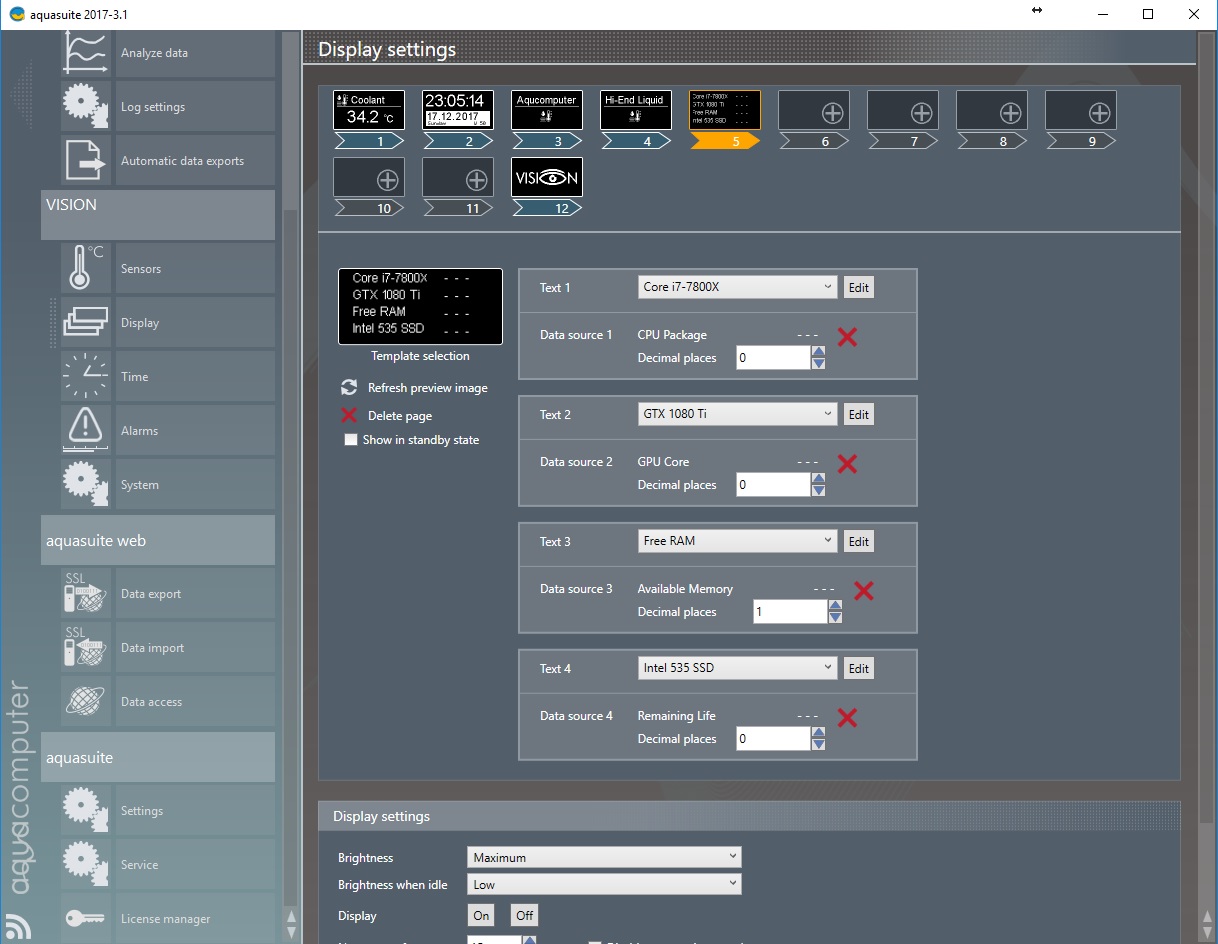
Task: Open Text 1 Core i7-7800X dropdown
Action: tap(738, 287)
